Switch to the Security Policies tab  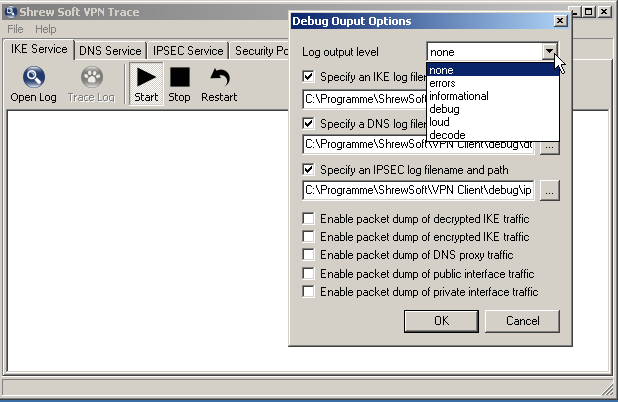click(260, 51)
